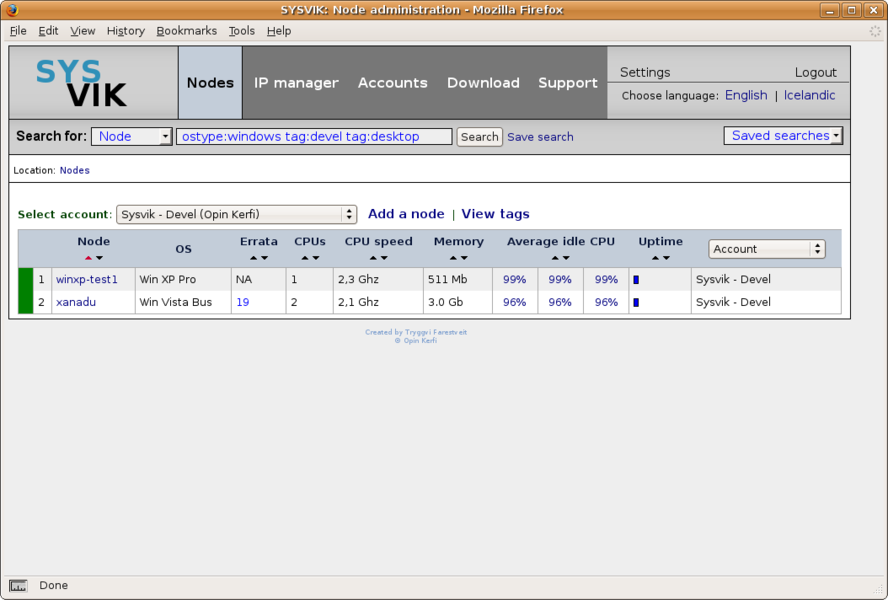
Task: Sort Average idle CPU ascending
Action: point(555,258)
